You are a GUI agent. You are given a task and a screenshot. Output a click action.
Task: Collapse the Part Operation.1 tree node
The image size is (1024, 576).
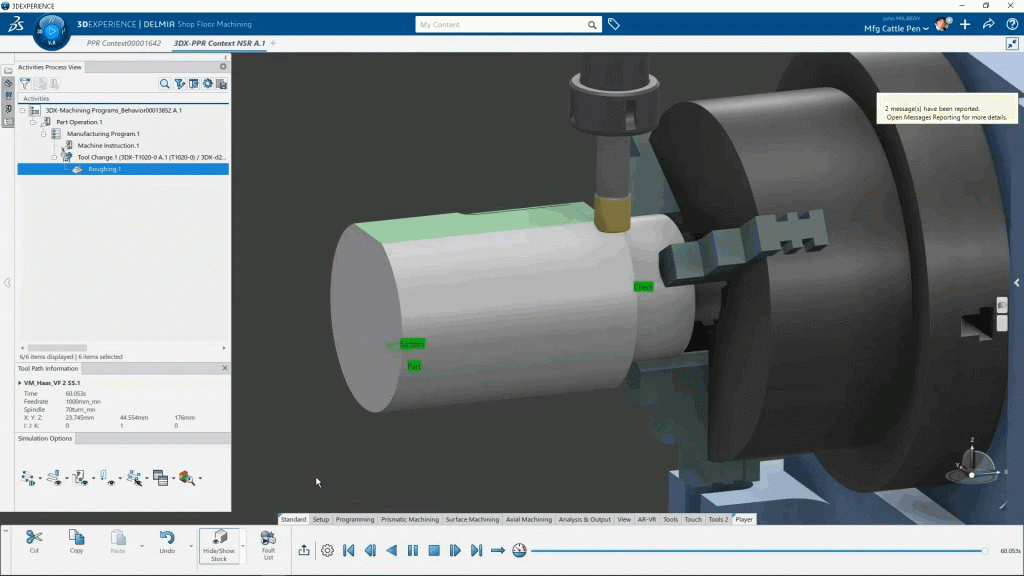33,122
